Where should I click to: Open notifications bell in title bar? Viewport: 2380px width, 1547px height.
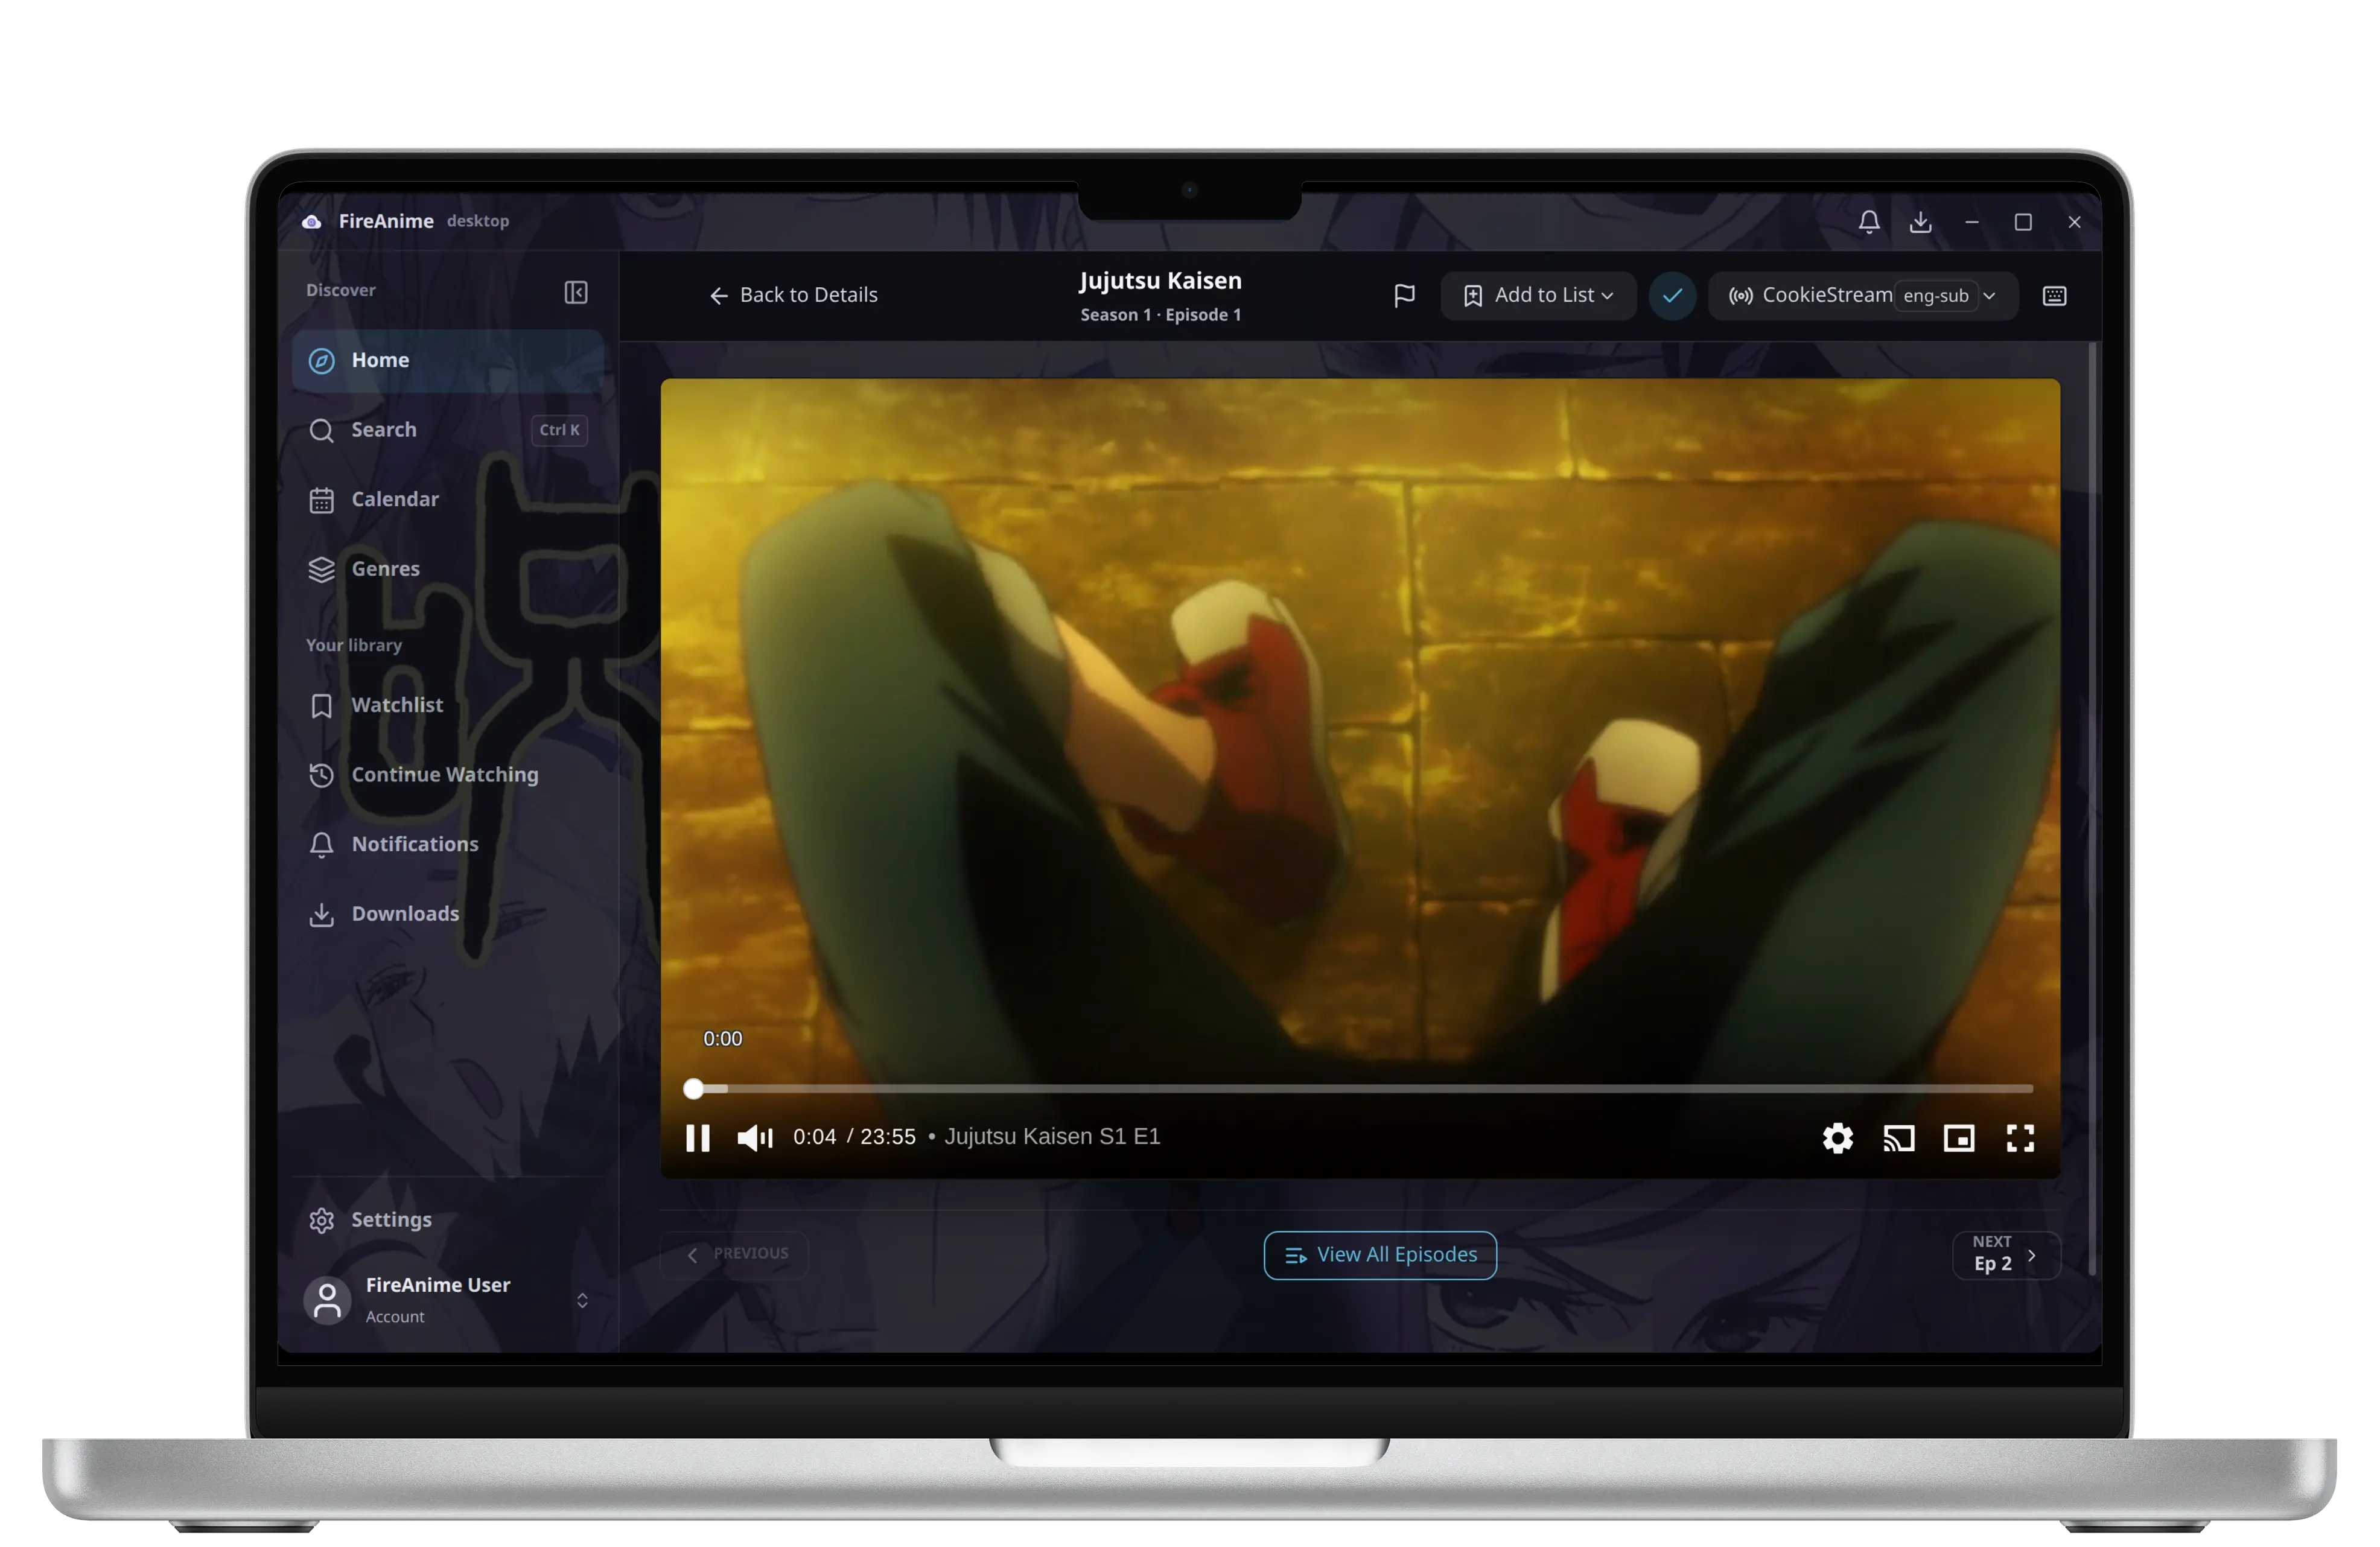coord(1868,221)
